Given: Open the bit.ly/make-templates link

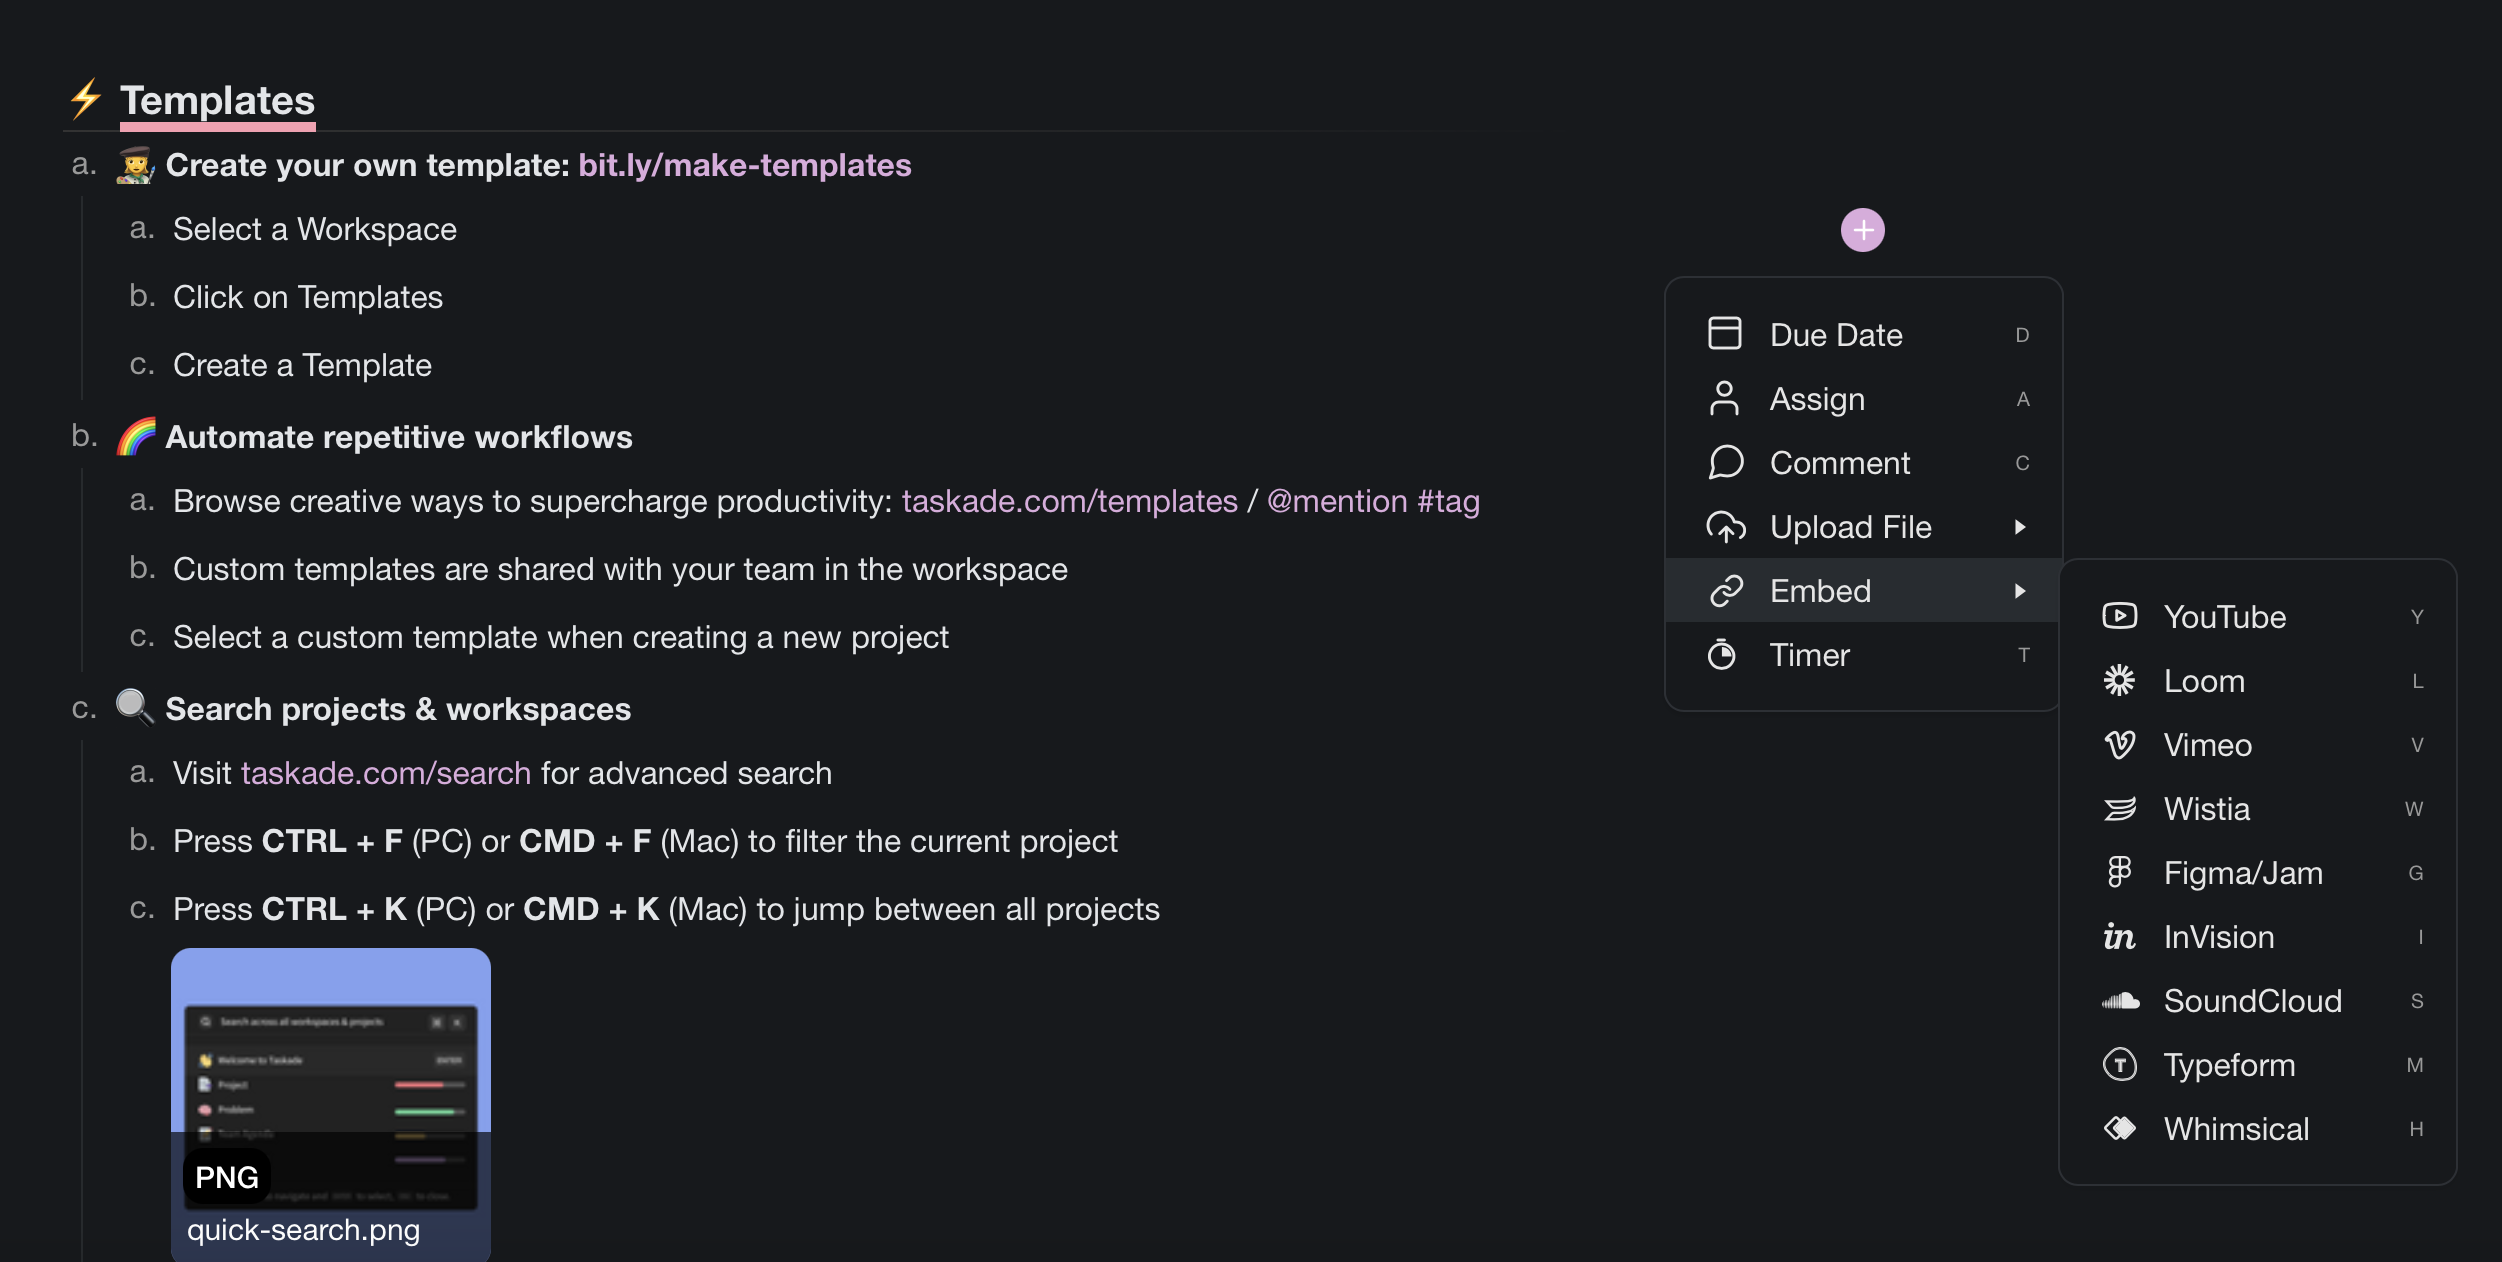Looking at the screenshot, I should point(744,165).
